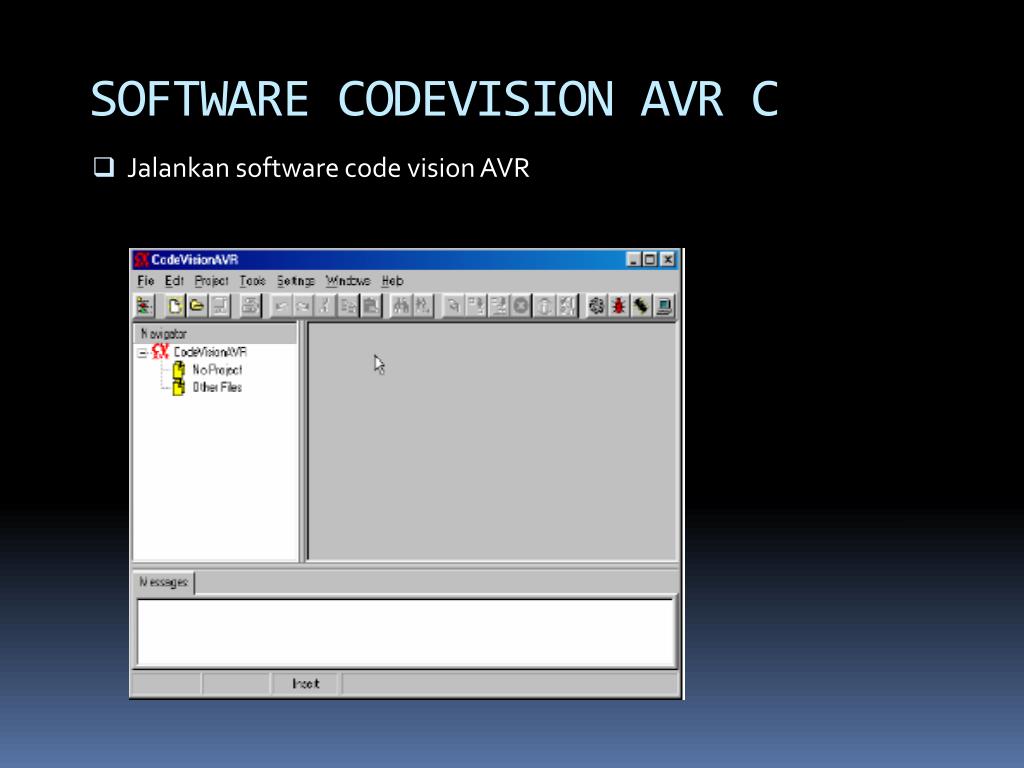Open the Windows menu
This screenshot has height=768, width=1024.
click(348, 281)
